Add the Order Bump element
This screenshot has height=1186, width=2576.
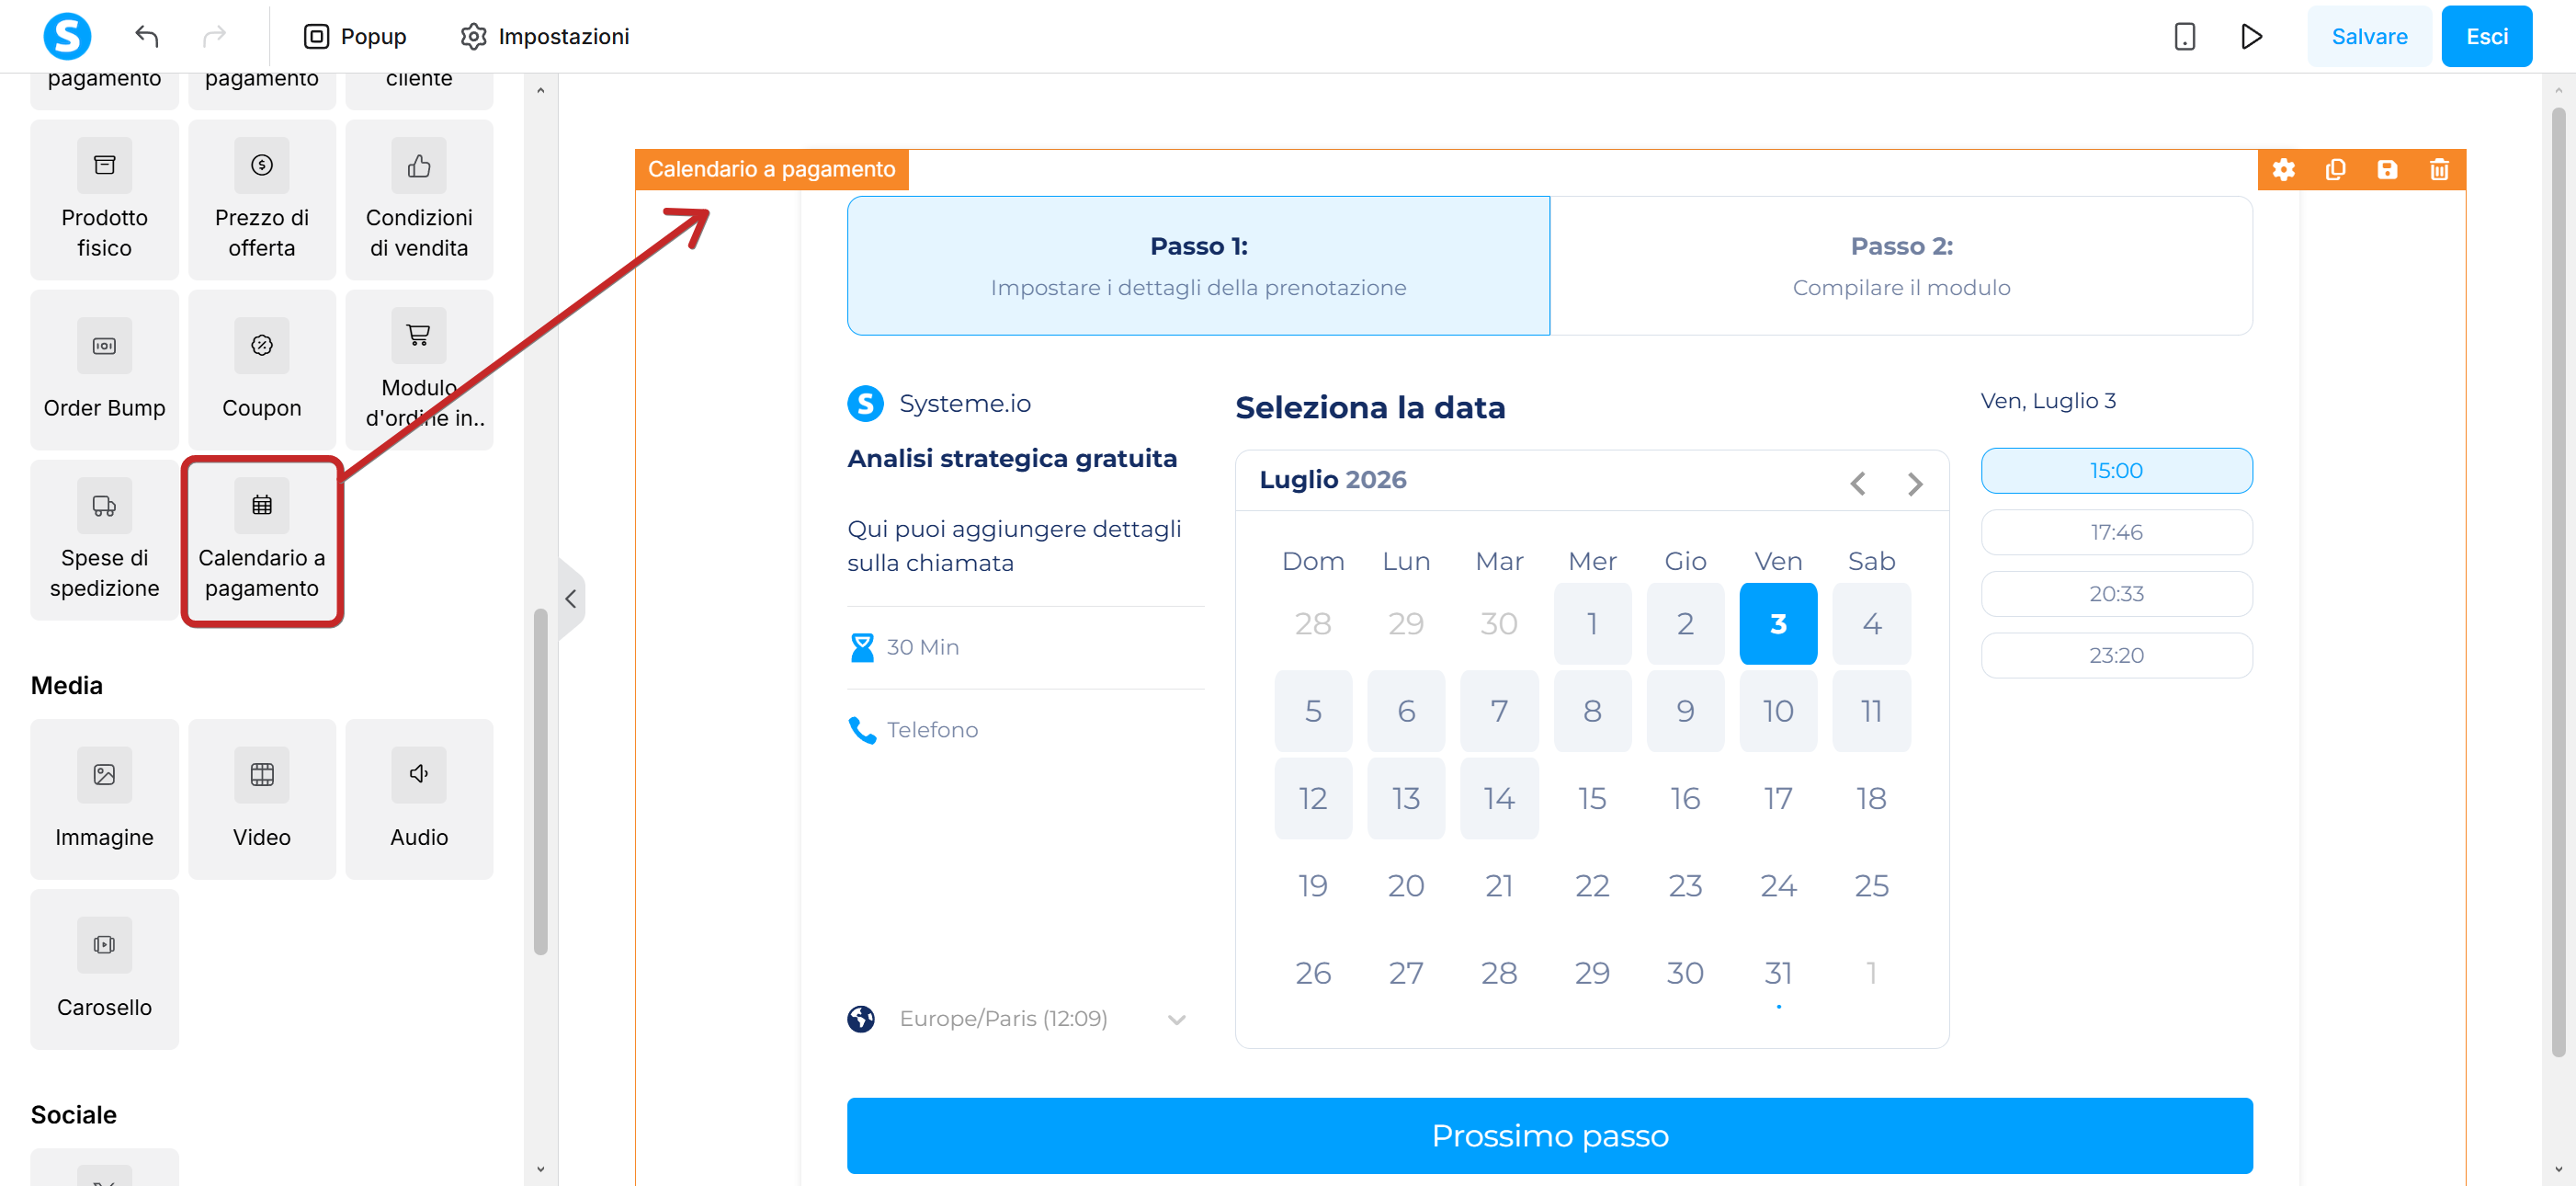104,369
